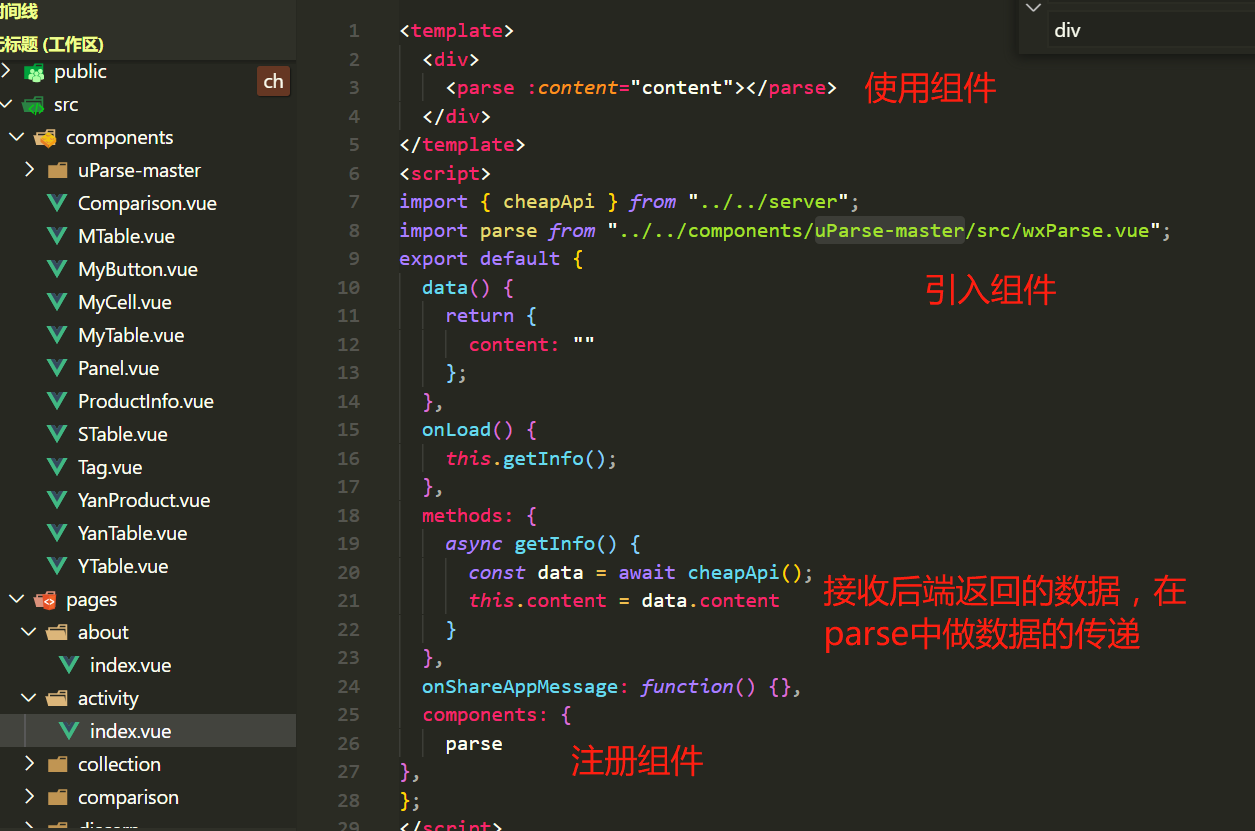Expand the uParse-master folder
Image resolution: width=1255 pixels, height=831 pixels.
[30, 170]
